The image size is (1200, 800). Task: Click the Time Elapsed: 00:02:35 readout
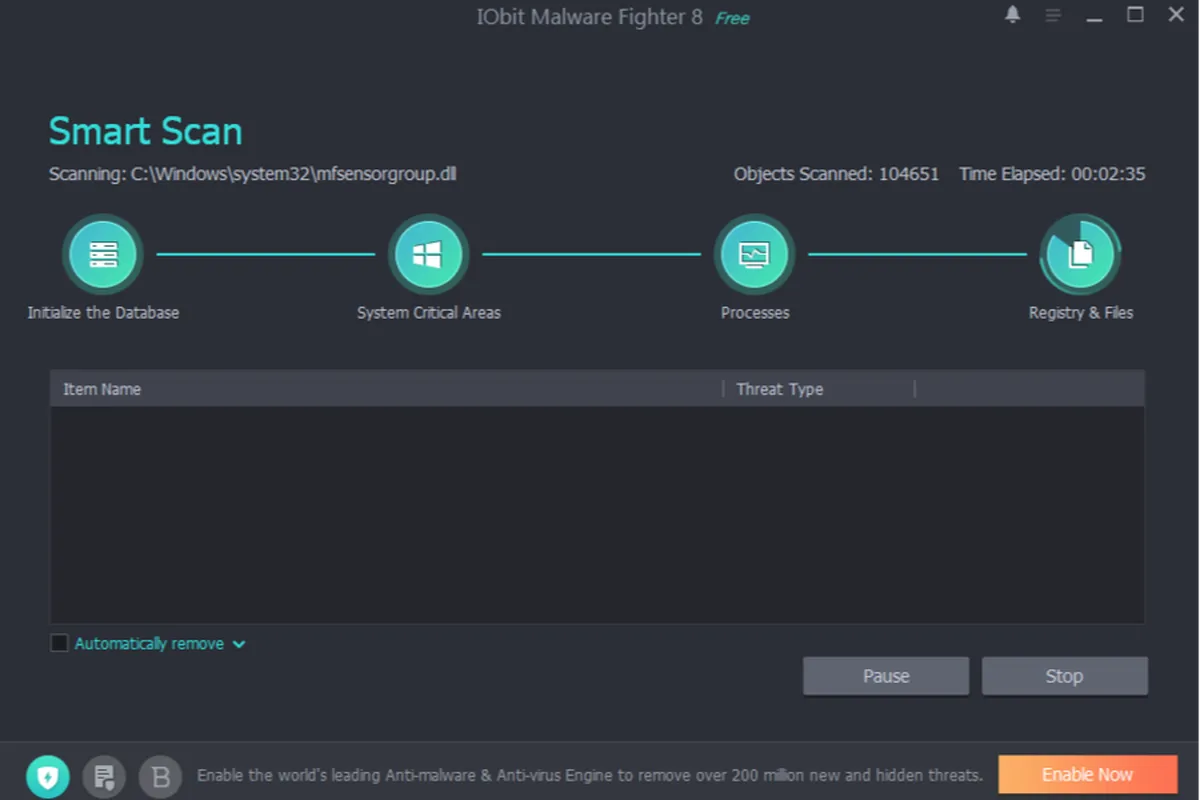pyautogui.click(x=1052, y=174)
